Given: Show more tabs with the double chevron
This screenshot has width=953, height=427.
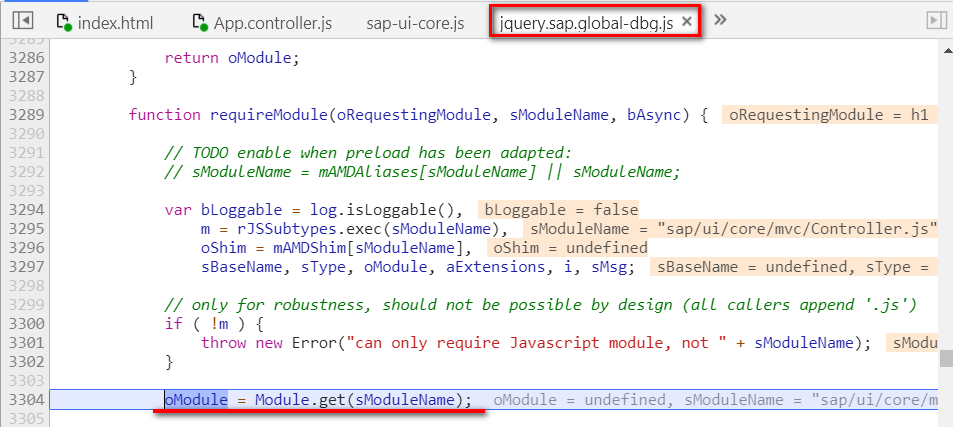Looking at the screenshot, I should 720,19.
